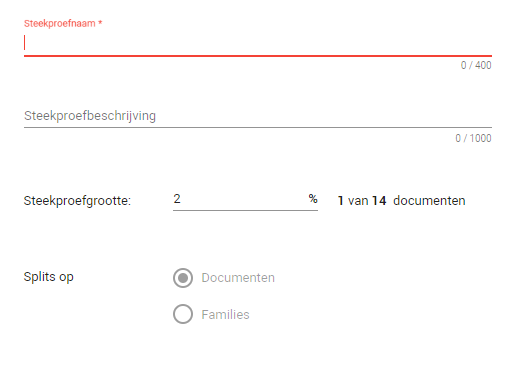Click the 0 / 400 character counter
Viewport: 527px width, 373px height.
(476, 65)
